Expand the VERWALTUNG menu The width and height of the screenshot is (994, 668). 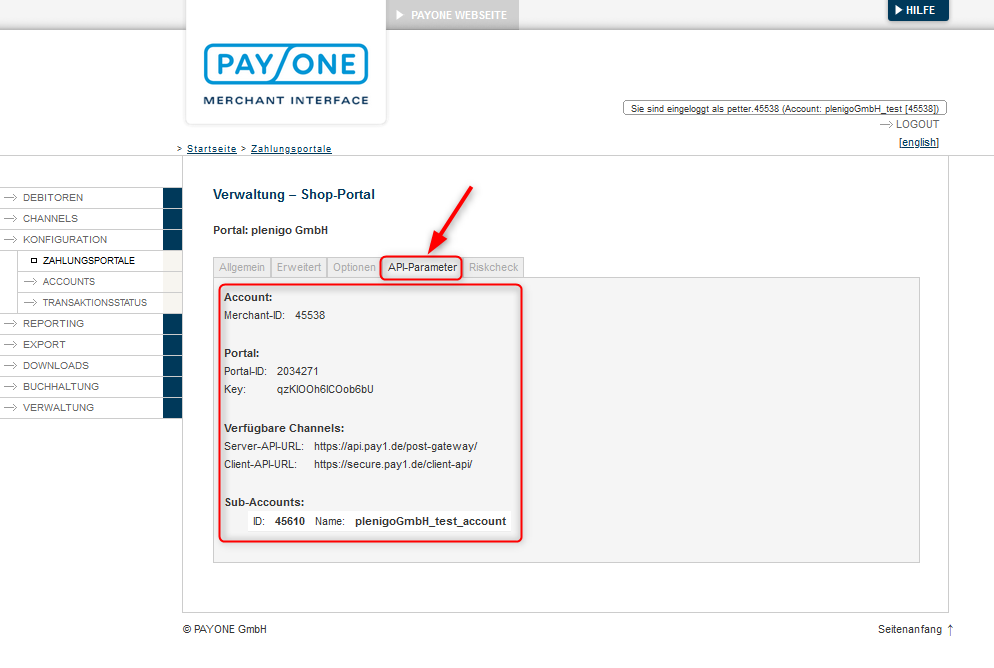58,407
